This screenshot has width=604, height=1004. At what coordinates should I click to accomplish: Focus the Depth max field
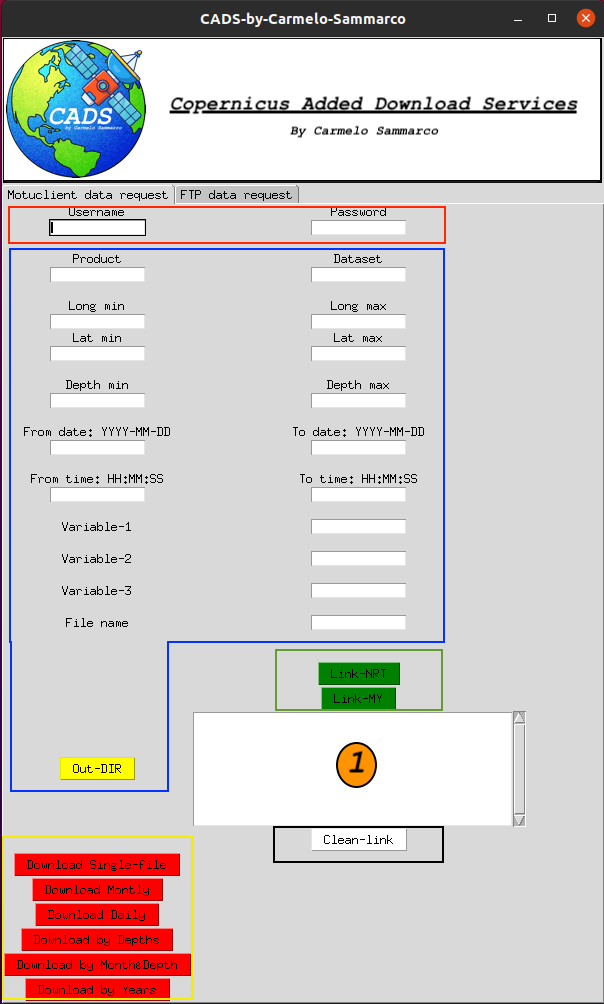click(358, 401)
